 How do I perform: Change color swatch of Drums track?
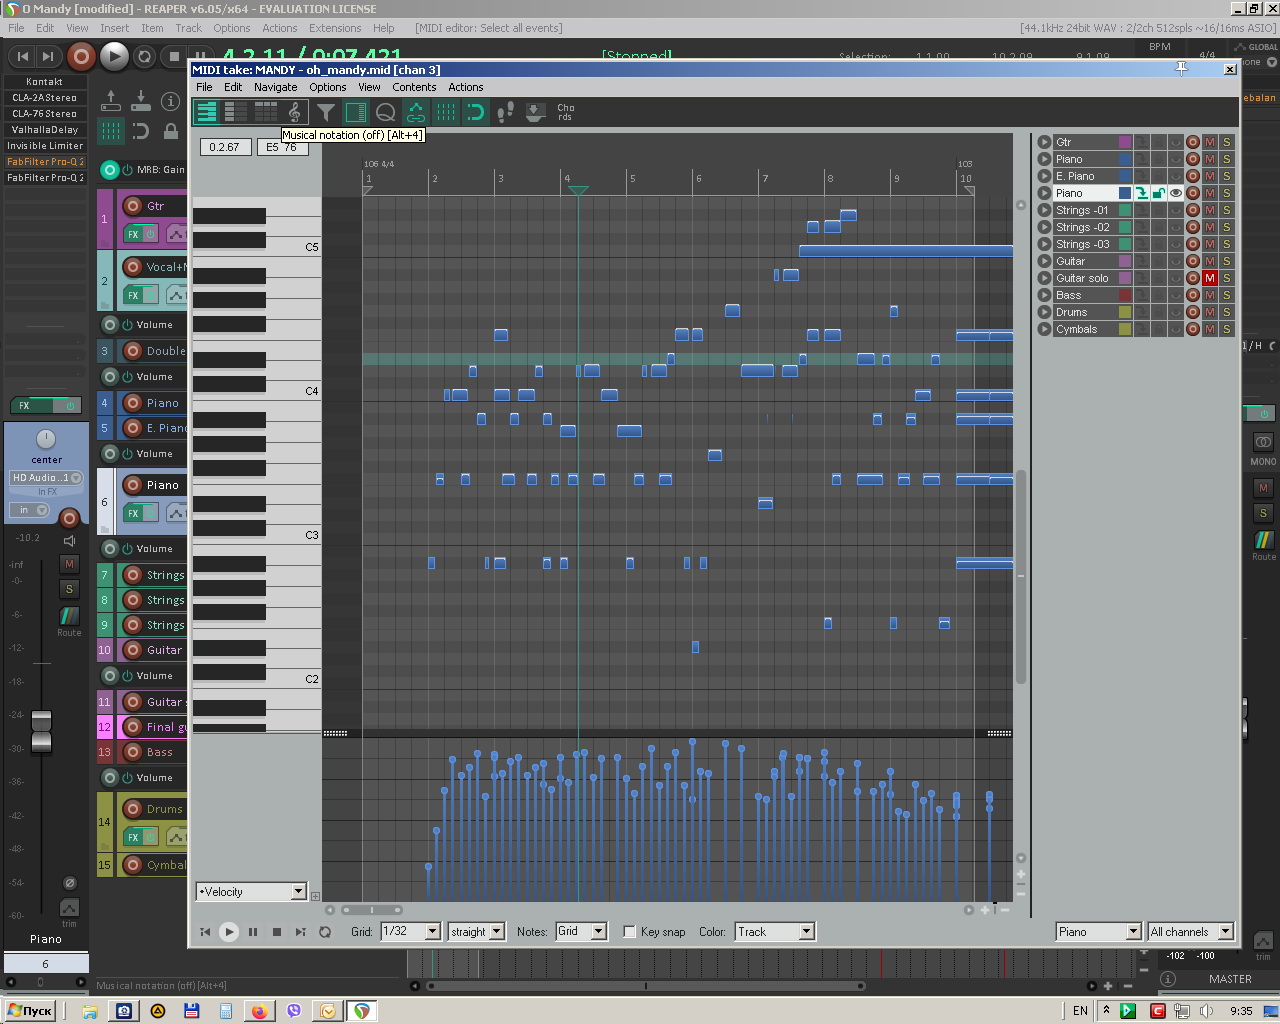(x=1125, y=312)
